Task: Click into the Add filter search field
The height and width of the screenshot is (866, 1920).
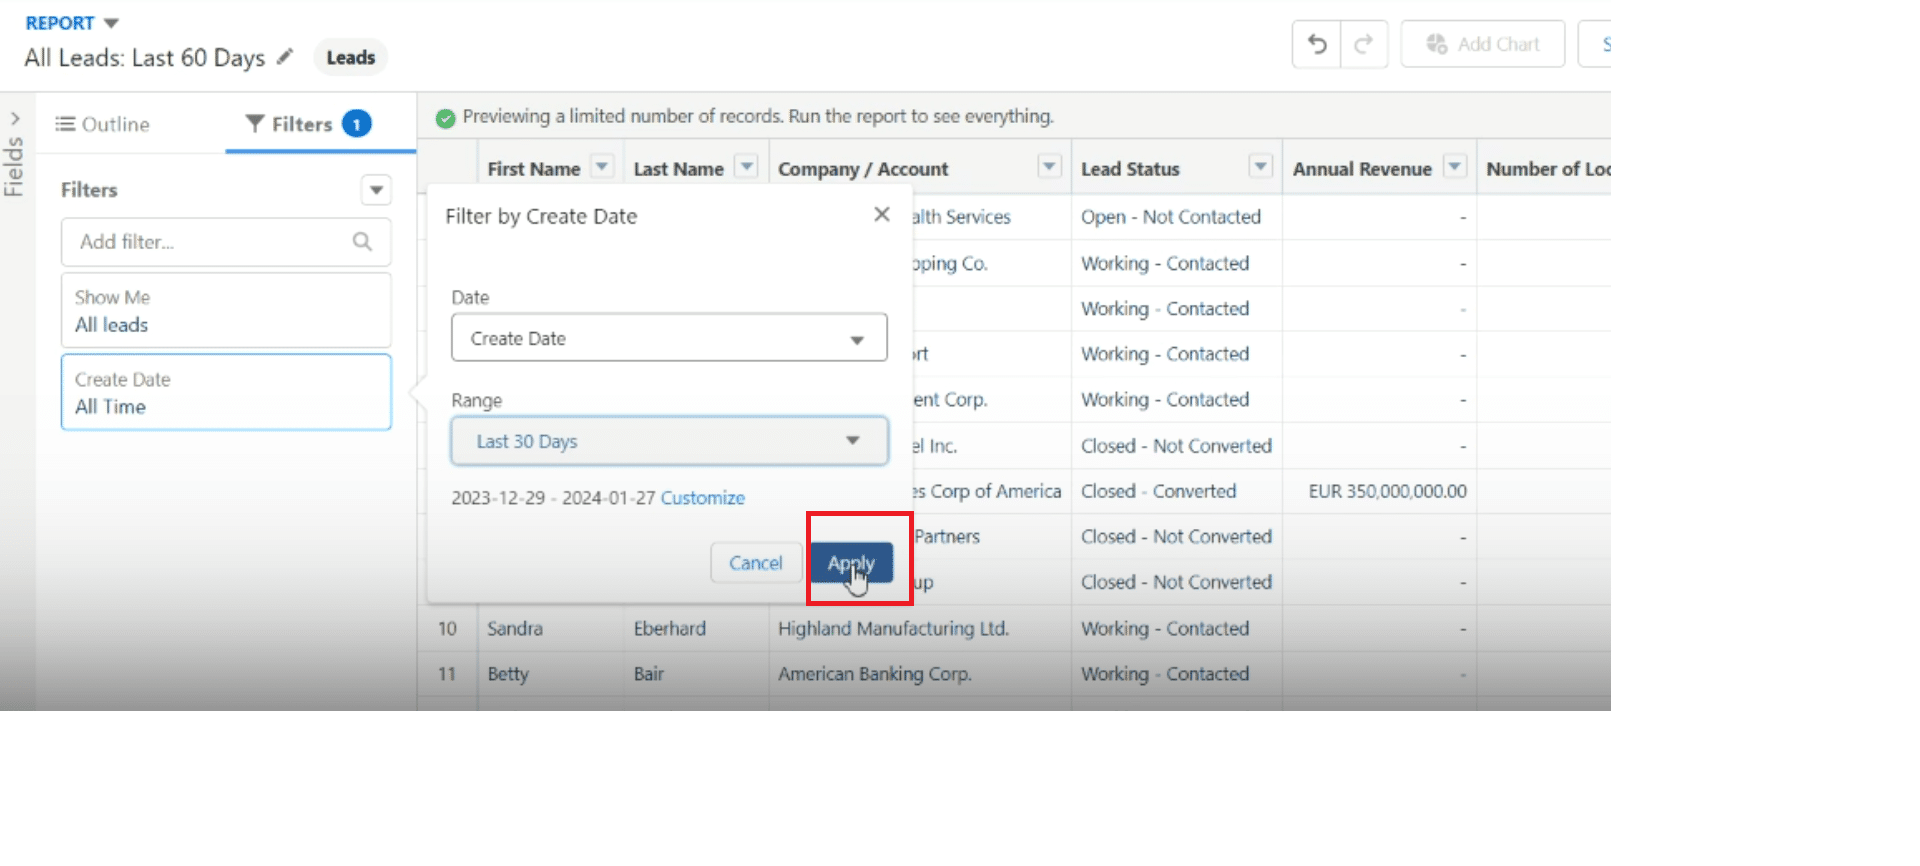Action: (210, 242)
